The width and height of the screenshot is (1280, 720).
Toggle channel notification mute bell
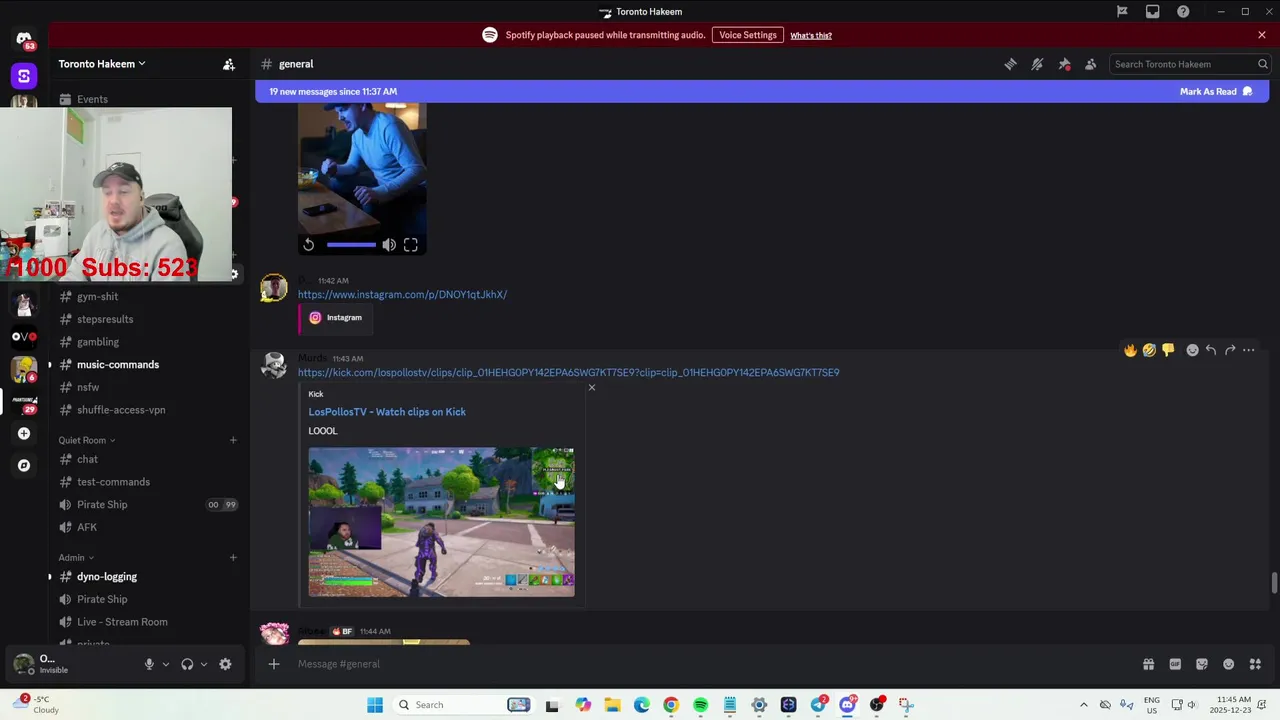point(1037,64)
